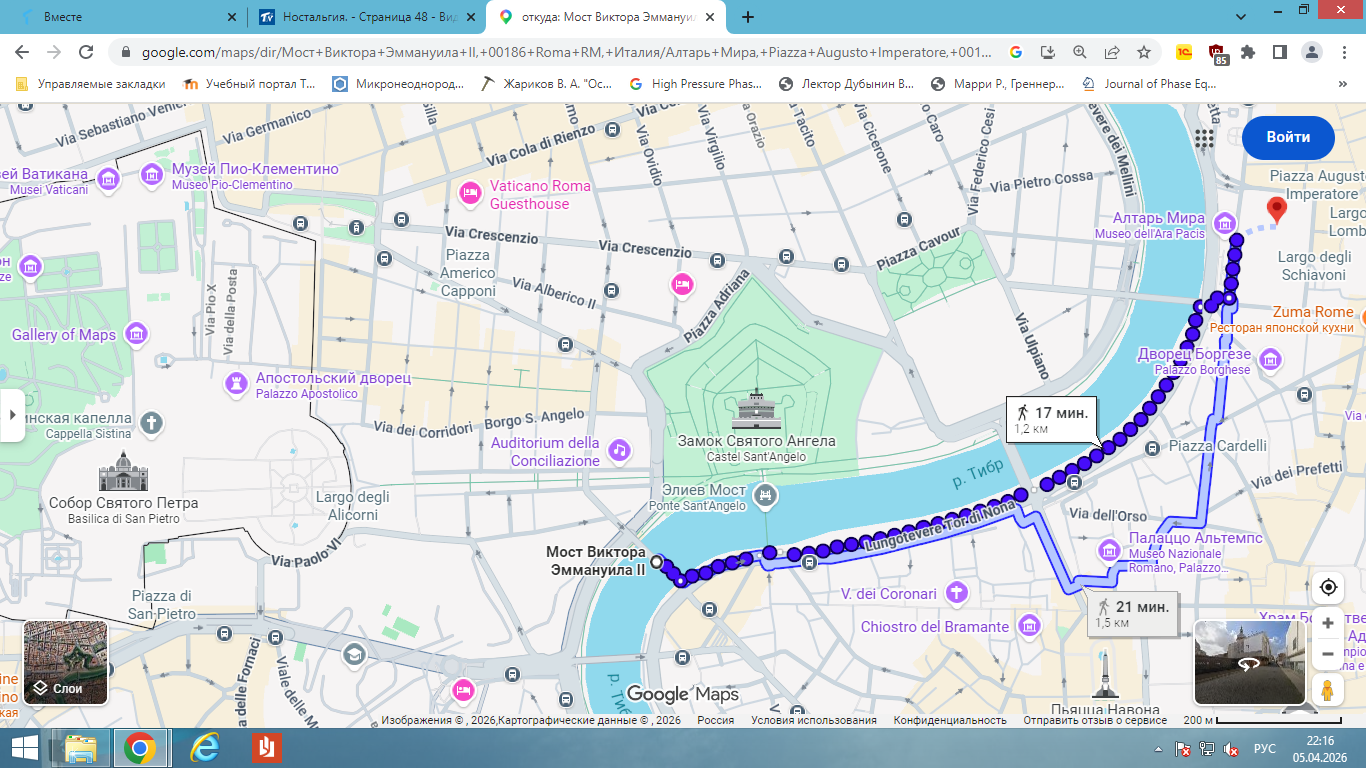Screen dimensions: 1366x768
Task: Toggle the Chrome side panel button
Action: click(1279, 52)
